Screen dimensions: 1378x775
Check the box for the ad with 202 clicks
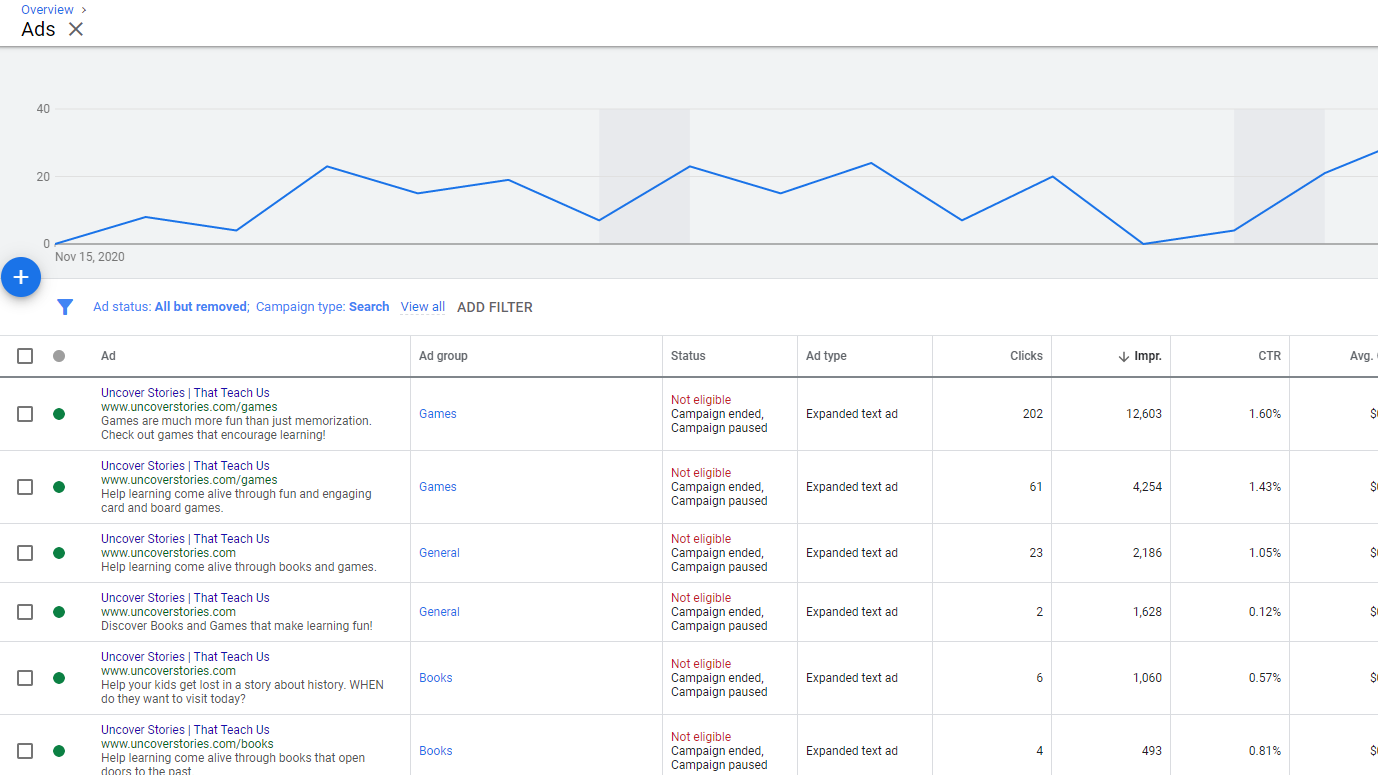(25, 414)
